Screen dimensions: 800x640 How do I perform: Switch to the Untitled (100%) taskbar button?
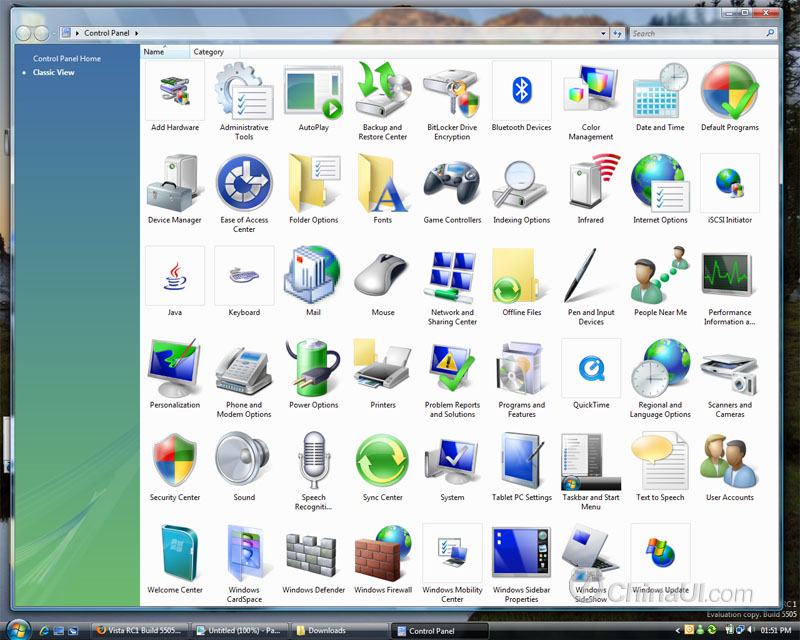pyautogui.click(x=239, y=631)
